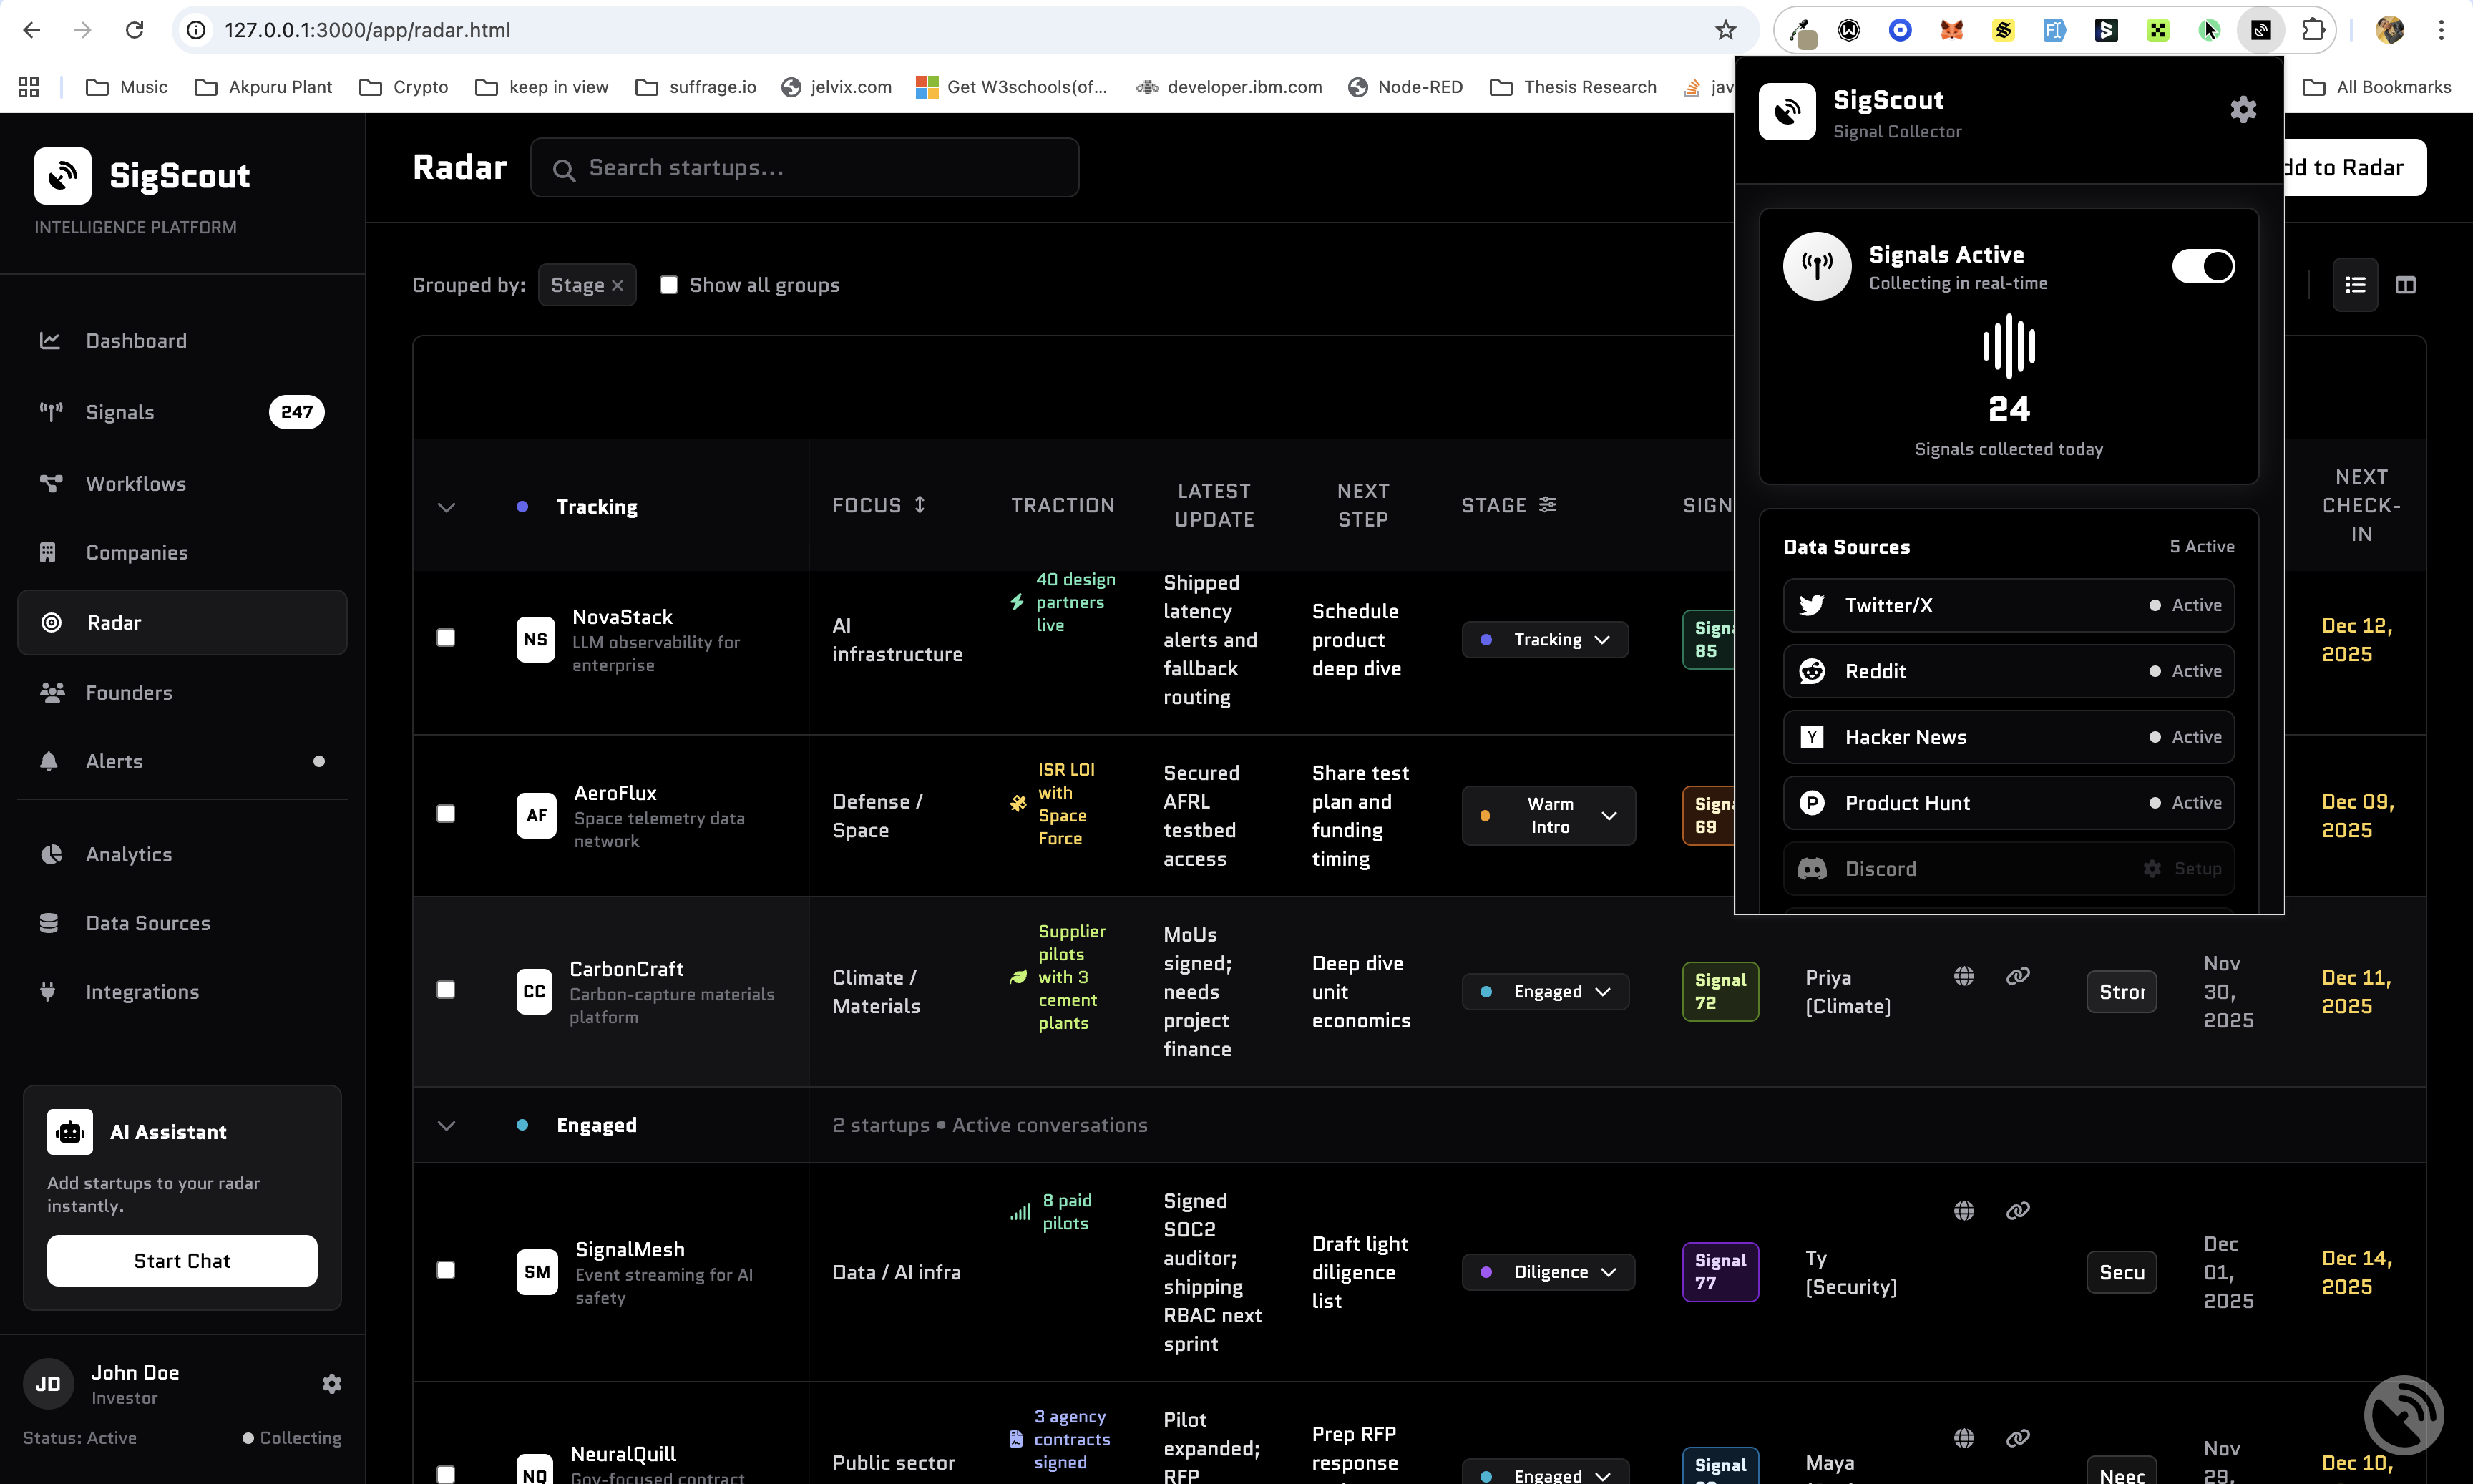Uncheck the Show all groups checkbox
This screenshot has height=1484, width=2473.
(670, 284)
